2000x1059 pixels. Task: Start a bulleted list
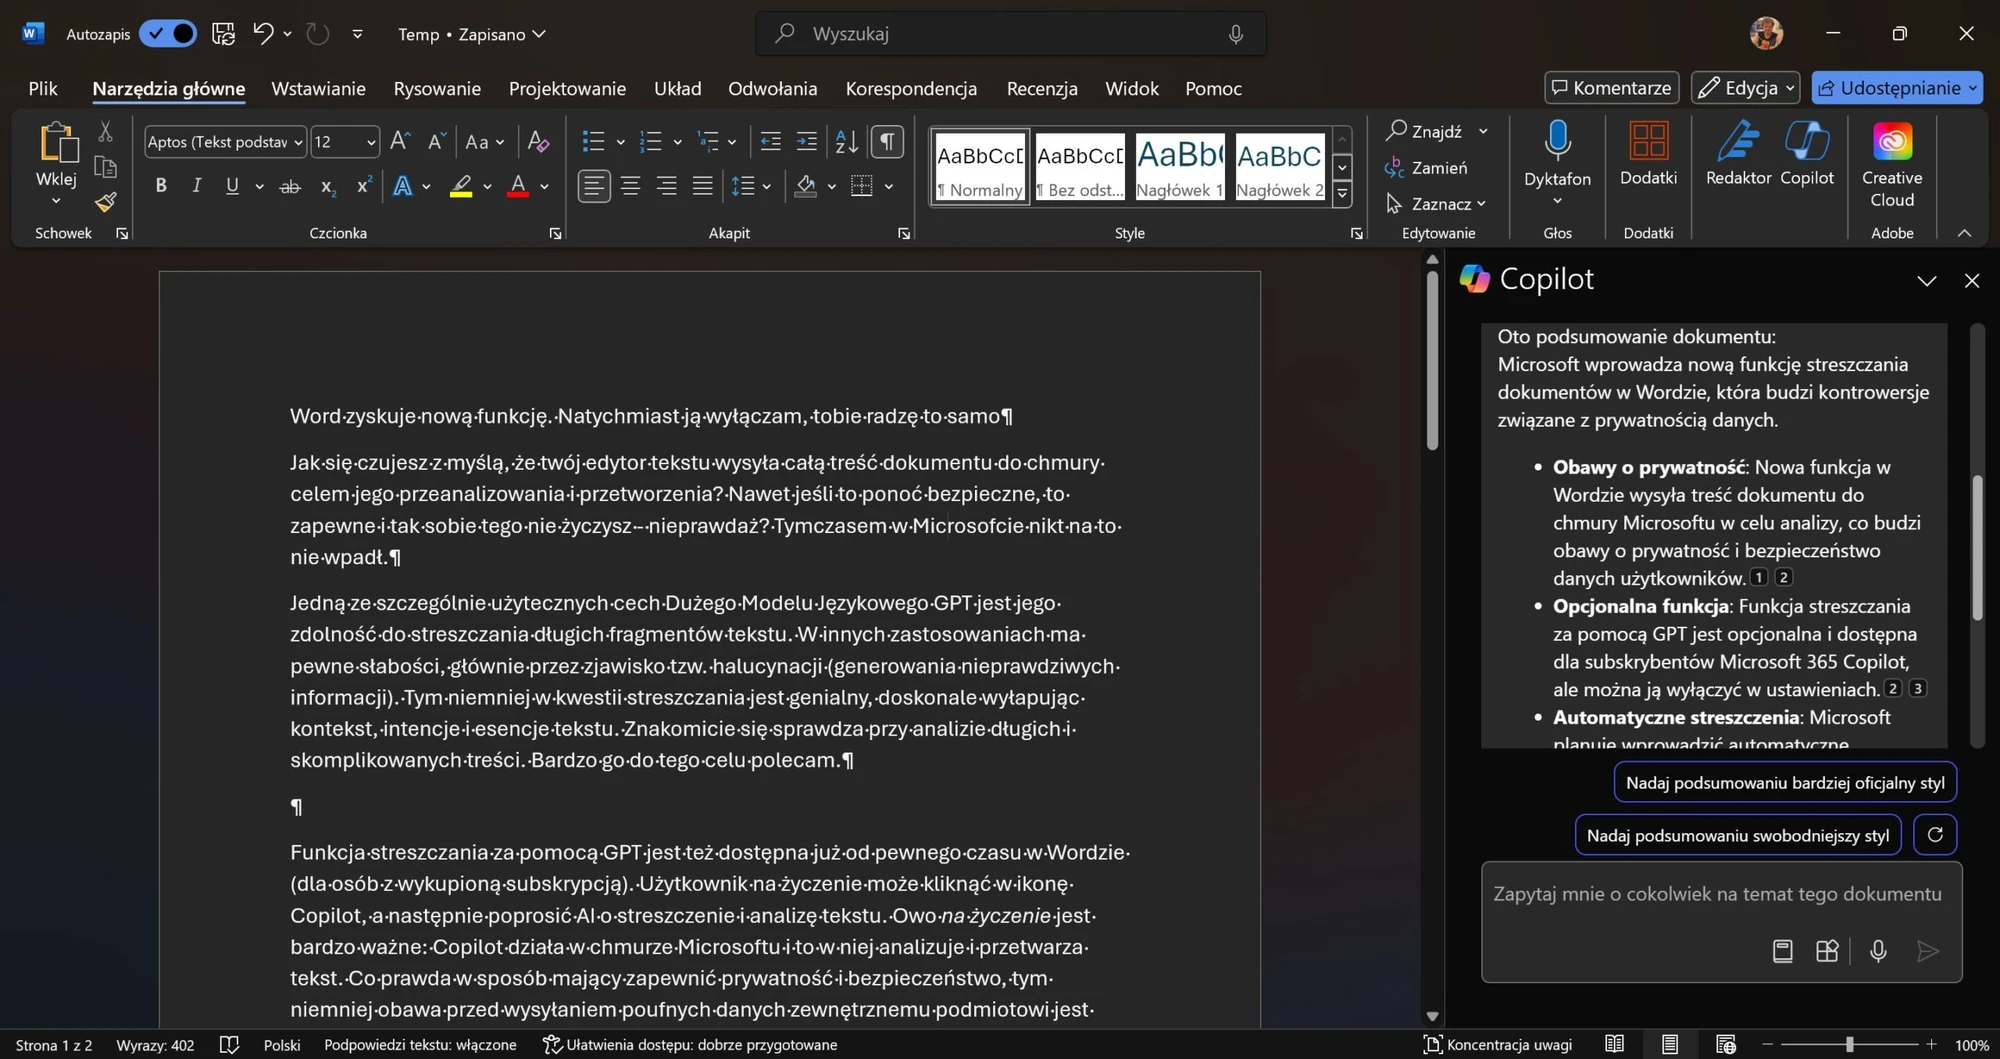[593, 142]
